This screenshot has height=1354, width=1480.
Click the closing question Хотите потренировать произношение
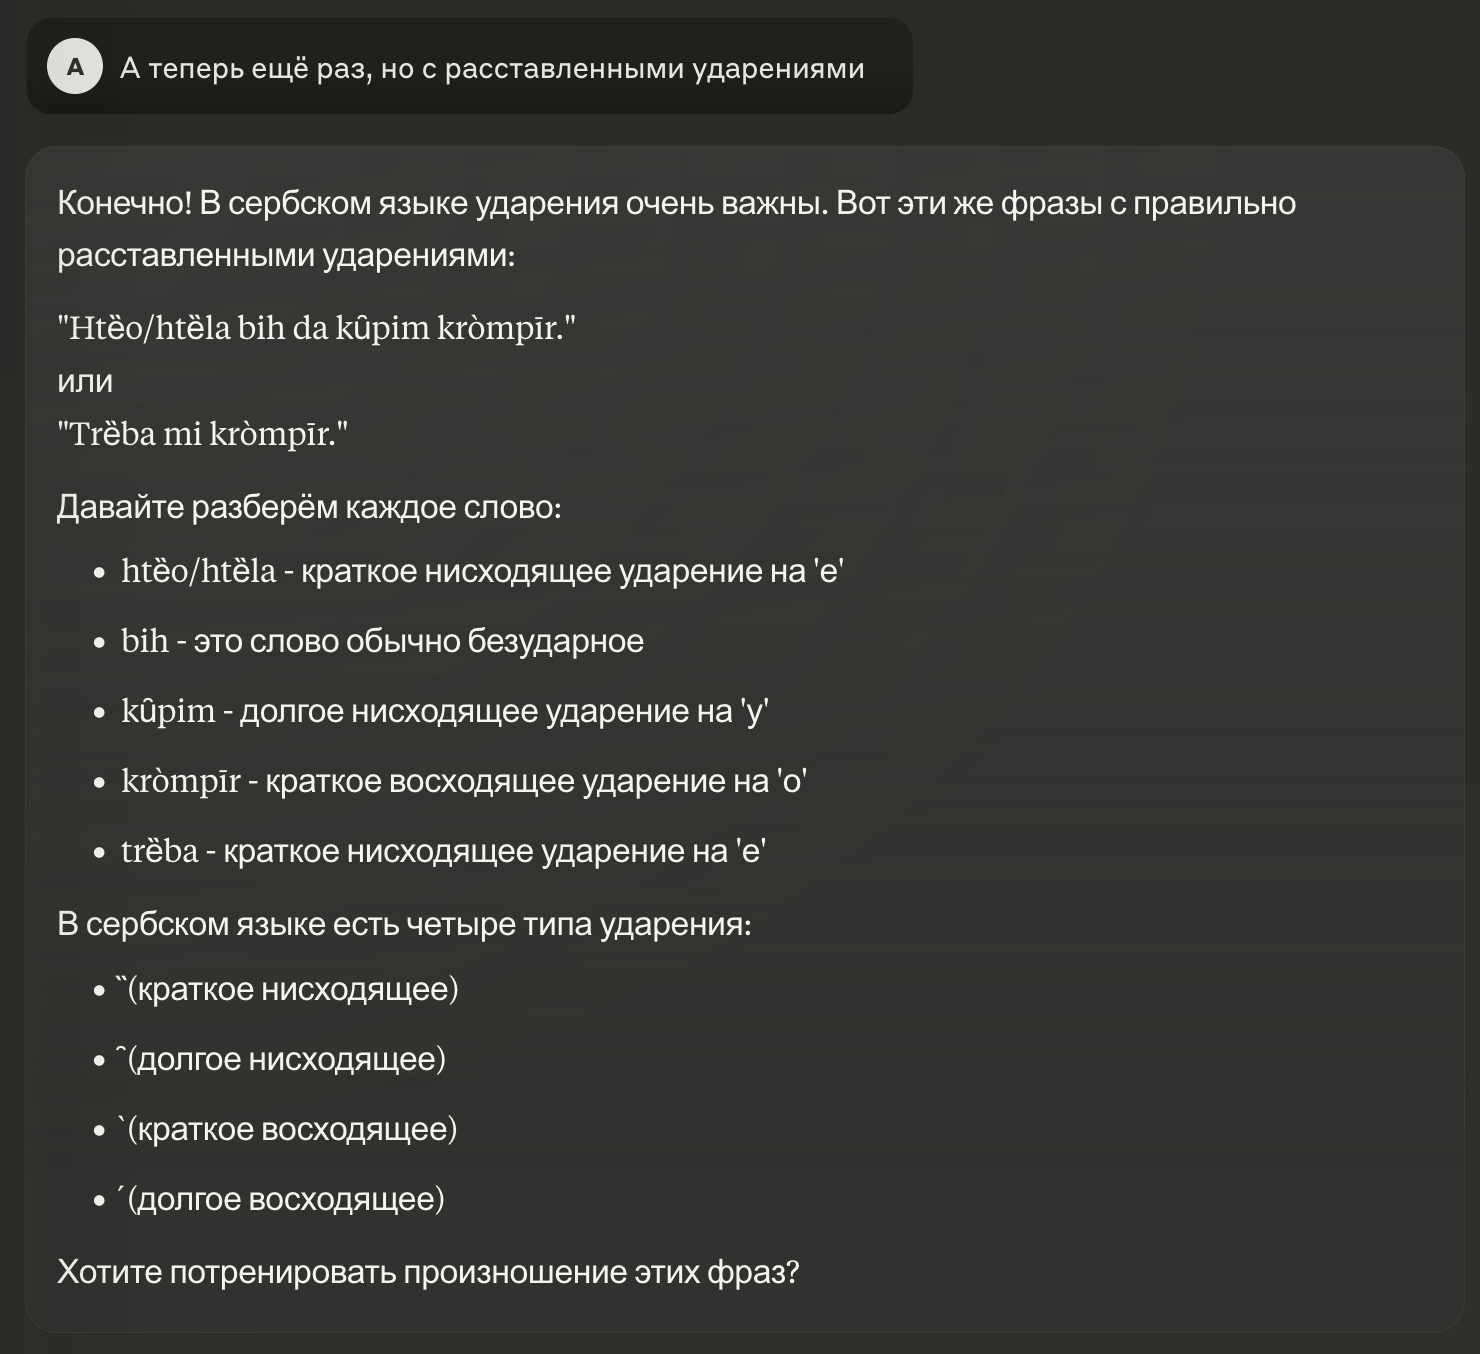pos(428,1272)
